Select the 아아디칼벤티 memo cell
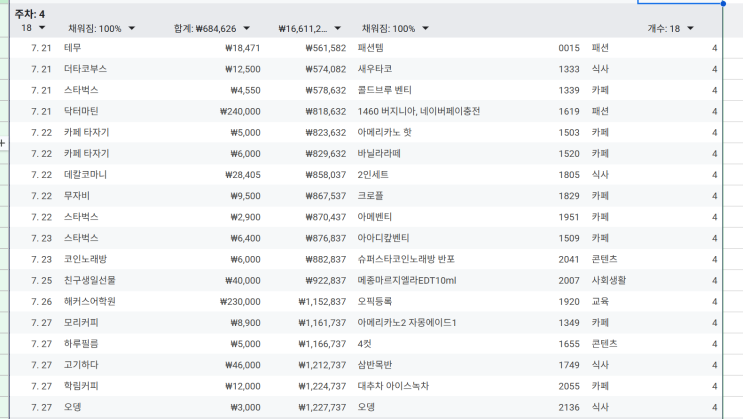Screen dimensions: 743x419 [x=383, y=238]
